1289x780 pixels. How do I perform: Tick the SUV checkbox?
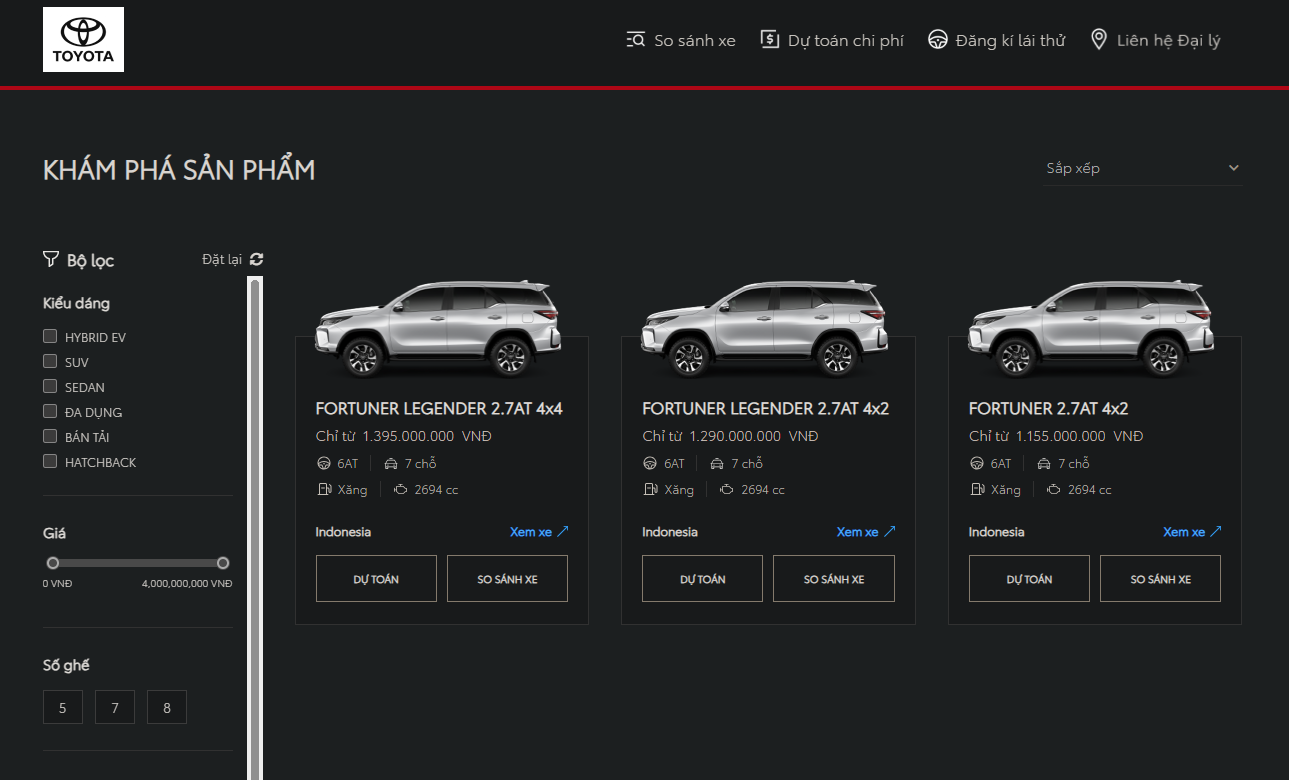tap(50, 361)
